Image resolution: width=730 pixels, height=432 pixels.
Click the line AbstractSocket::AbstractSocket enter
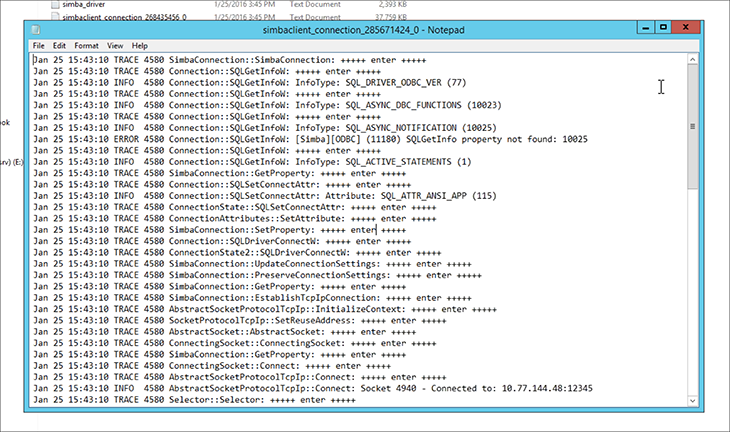click(x=224, y=332)
